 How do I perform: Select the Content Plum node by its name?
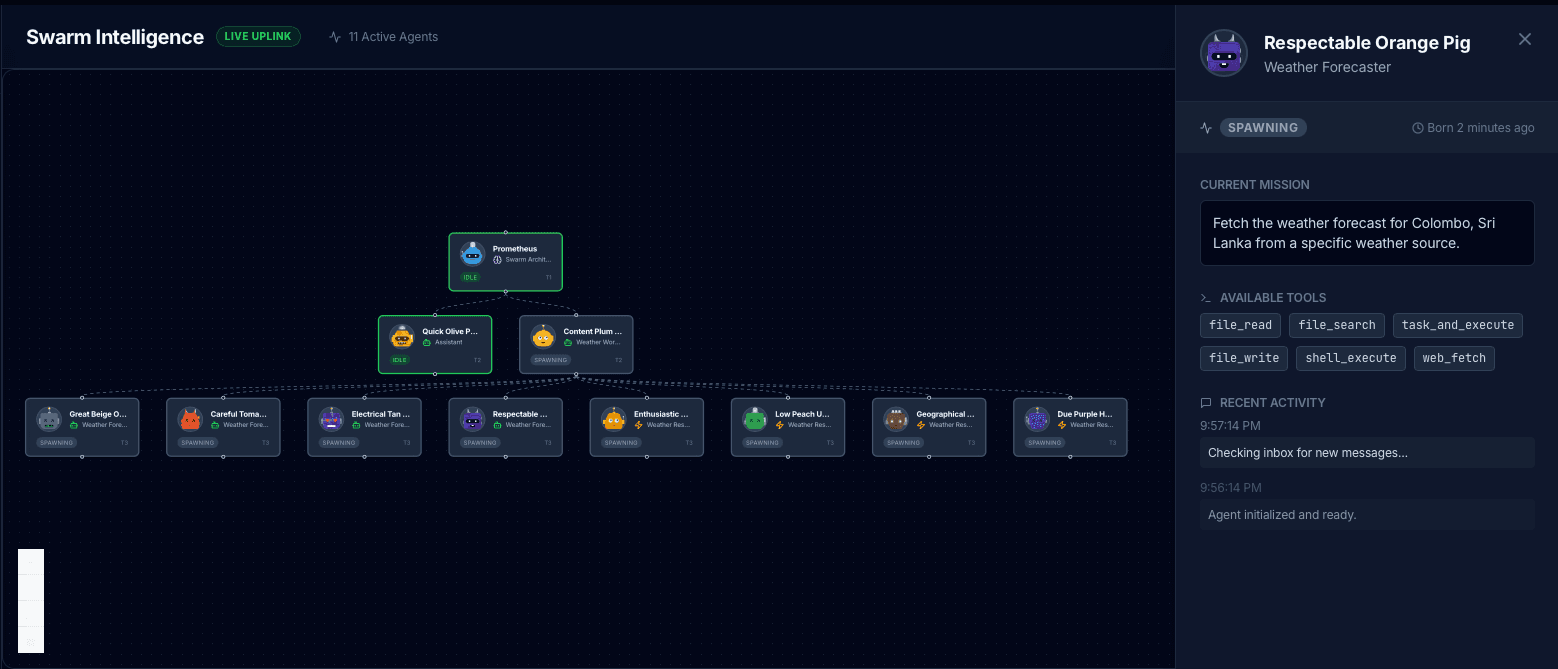(x=593, y=331)
